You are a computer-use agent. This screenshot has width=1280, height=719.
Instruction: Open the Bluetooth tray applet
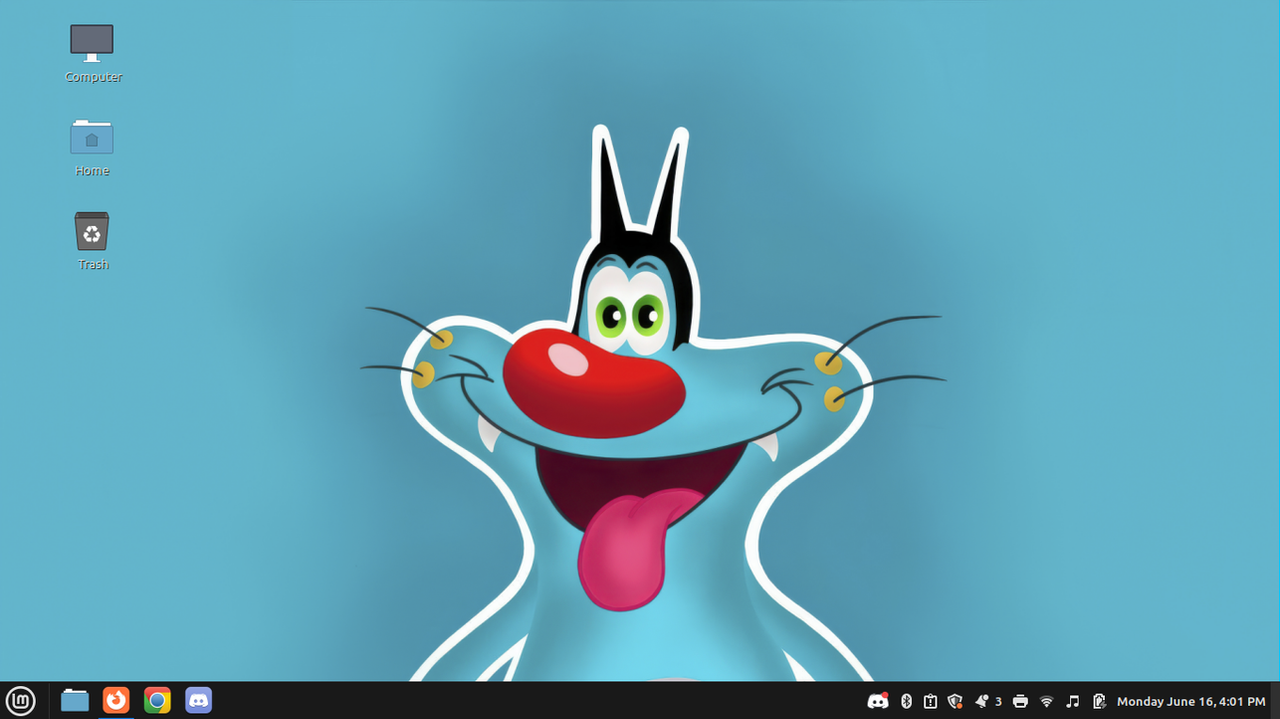(906, 701)
